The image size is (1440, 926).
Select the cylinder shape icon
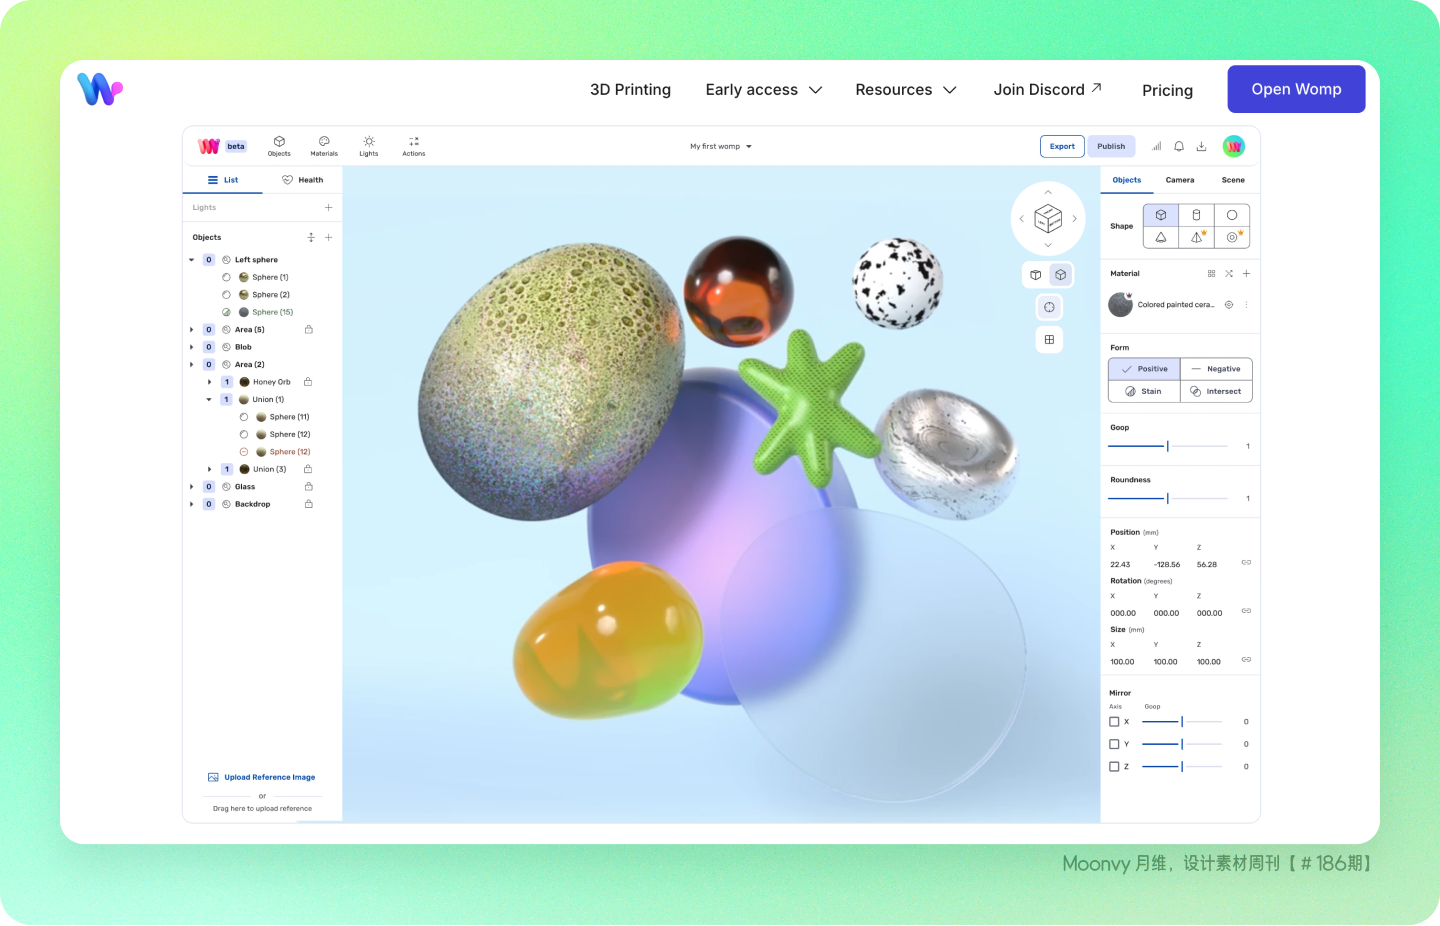tap(1196, 215)
